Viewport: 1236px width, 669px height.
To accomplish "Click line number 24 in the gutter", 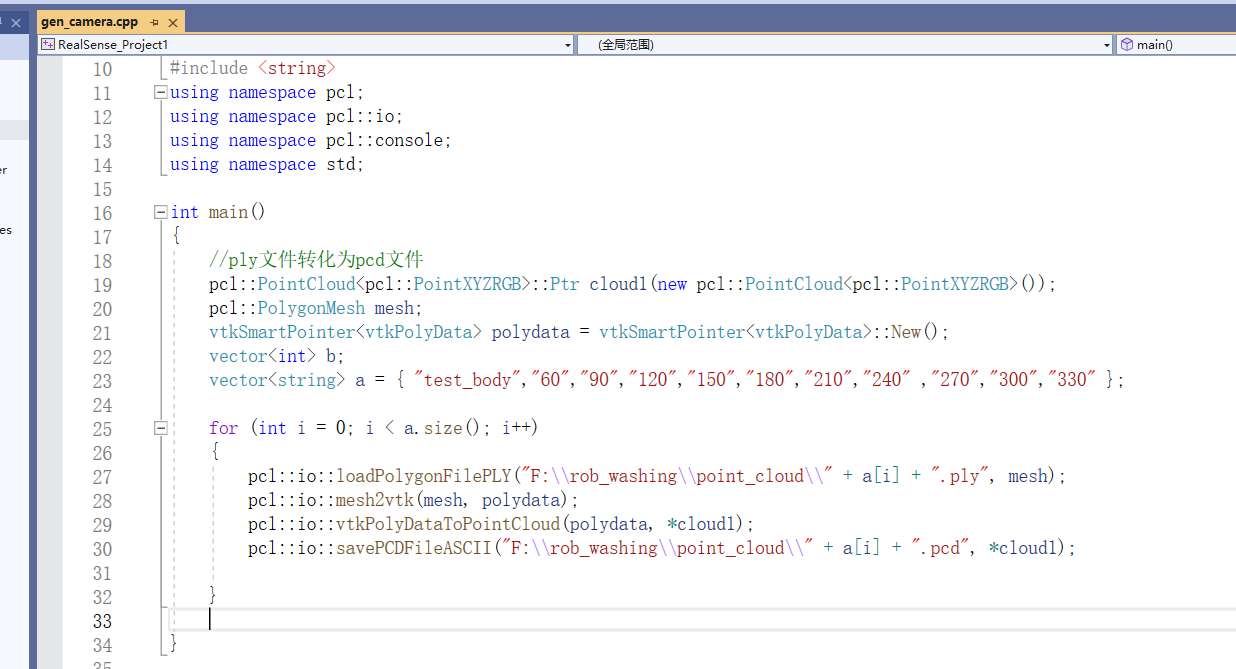I will tap(102, 404).
